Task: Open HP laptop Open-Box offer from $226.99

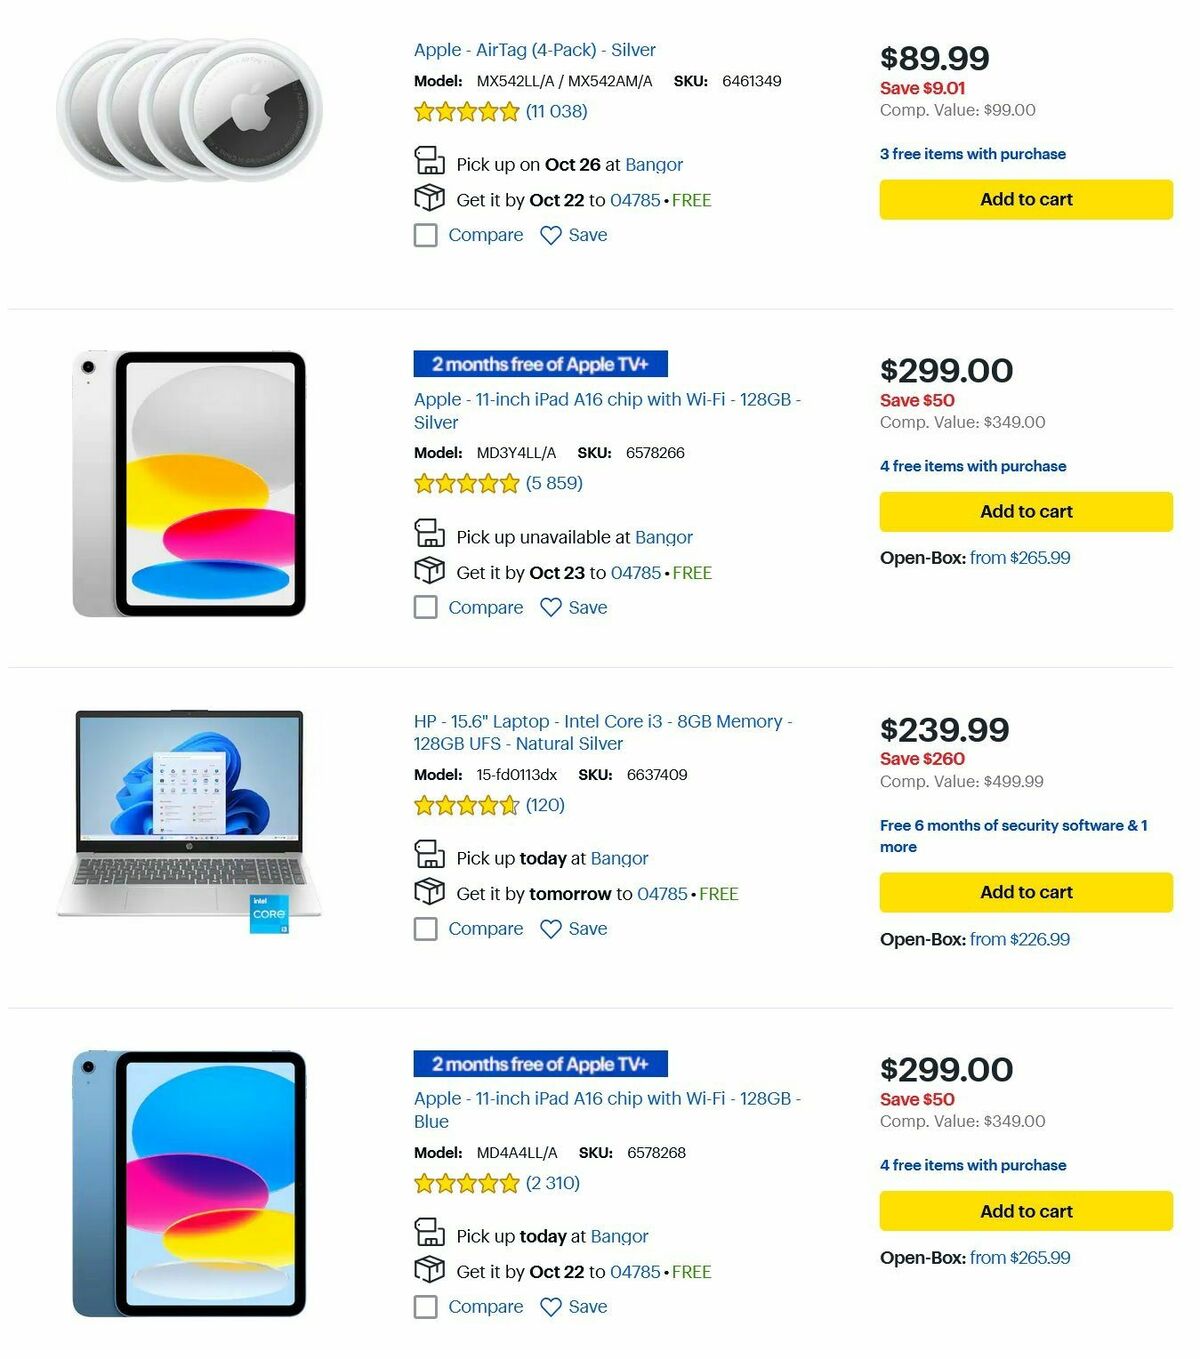Action: point(1019,939)
